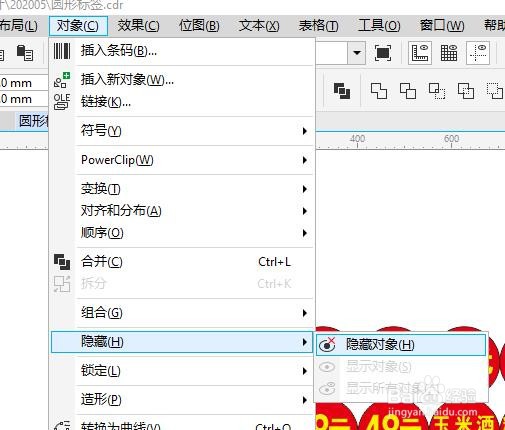Toggle the show grid icon
505x430 pixels.
449,53
